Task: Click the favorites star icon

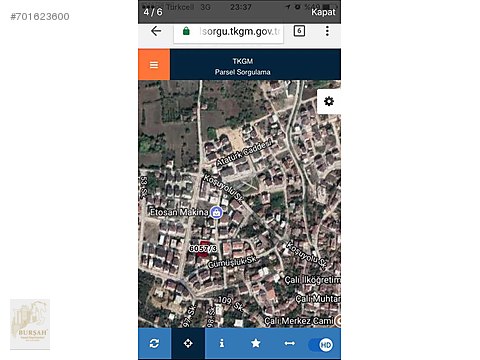Action: [x=256, y=343]
